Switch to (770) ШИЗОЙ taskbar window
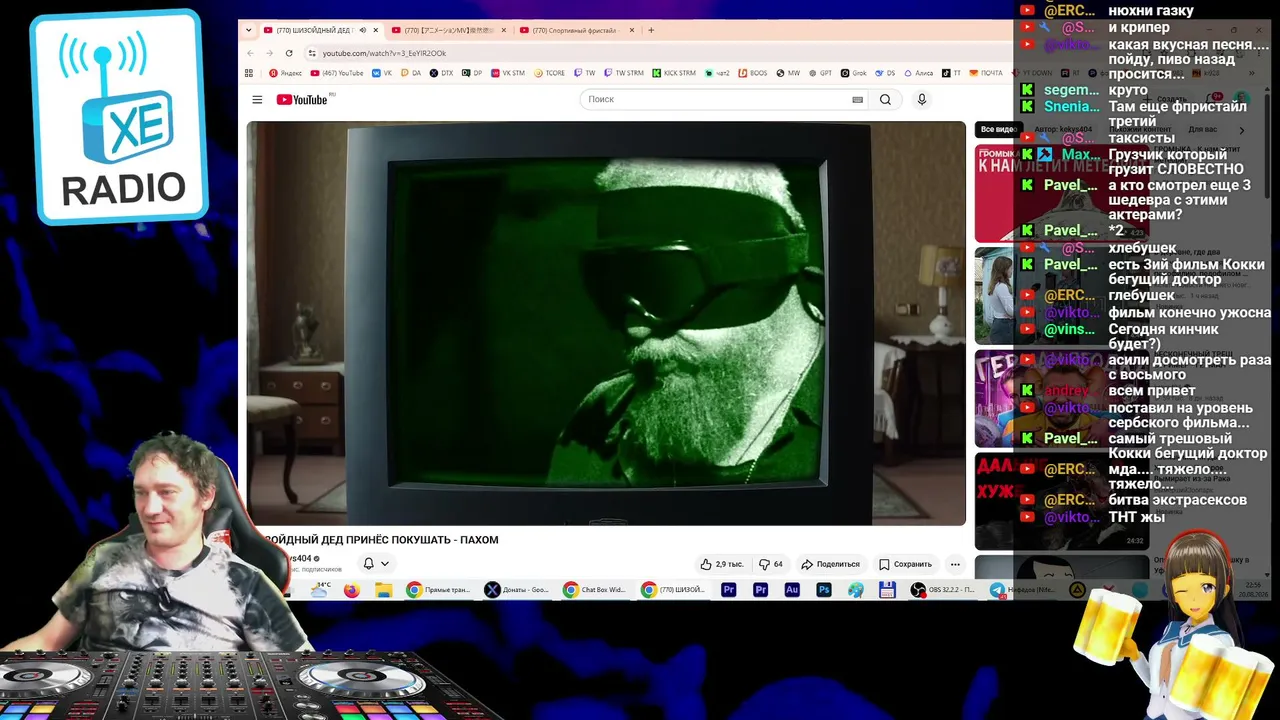This screenshot has width=1280, height=720. coord(673,590)
